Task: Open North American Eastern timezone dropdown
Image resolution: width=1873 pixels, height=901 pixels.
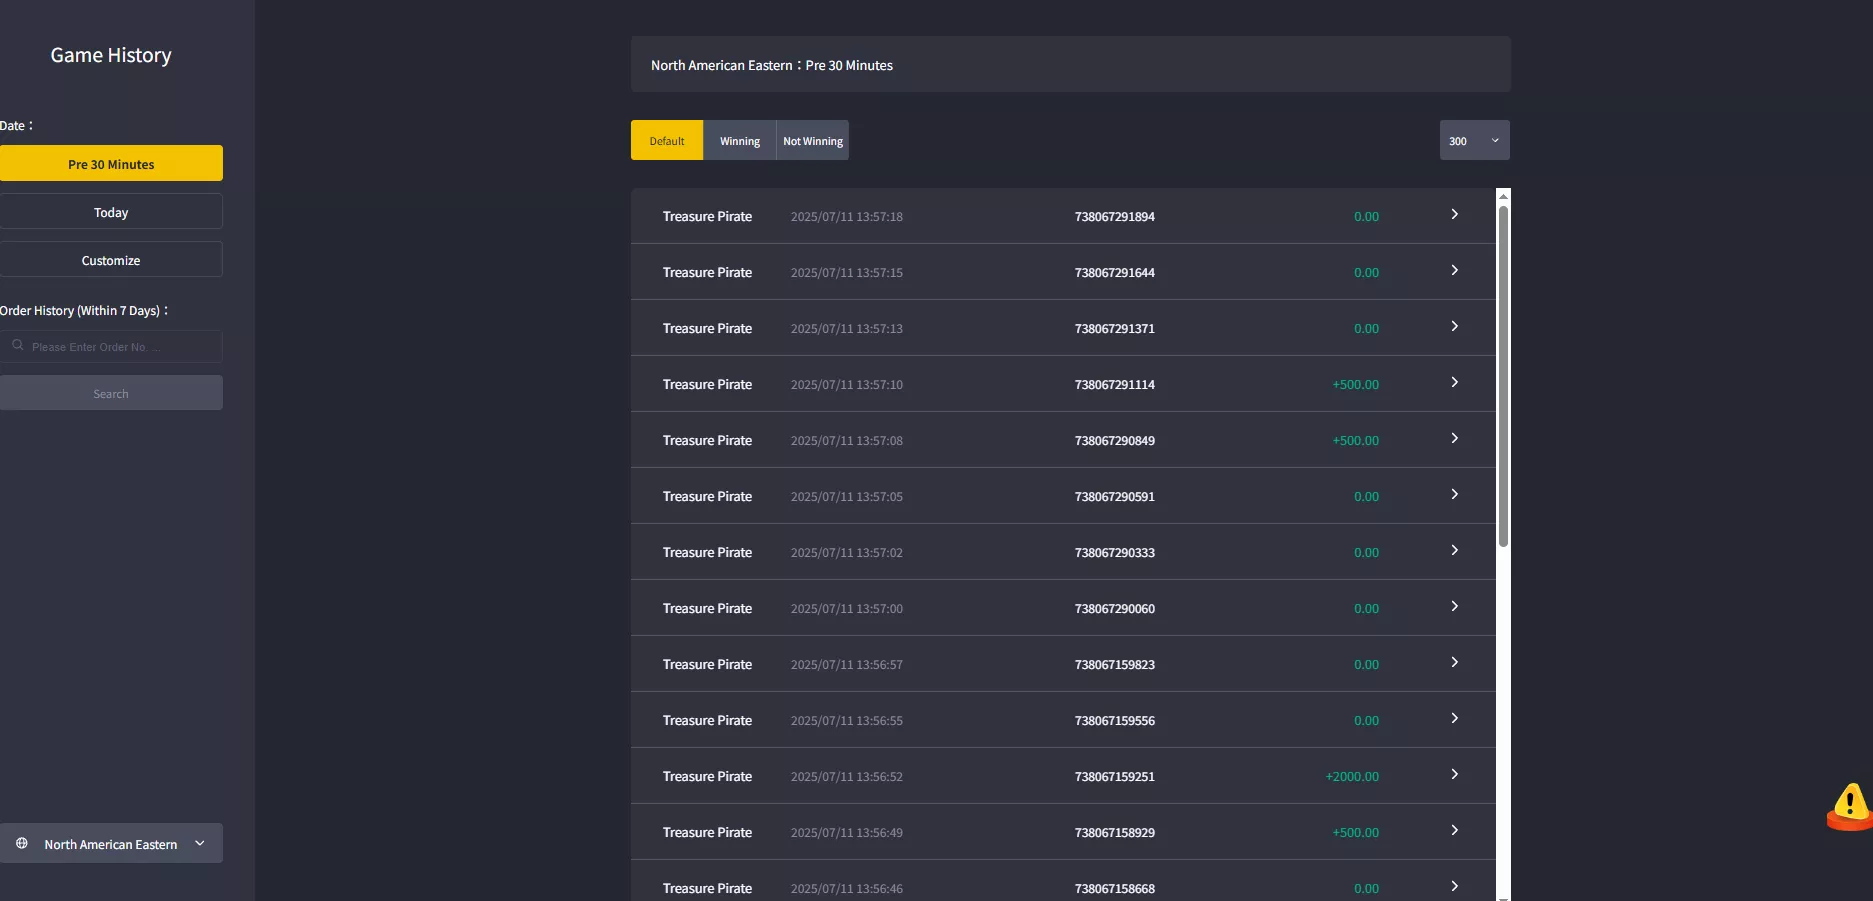Action: coord(111,843)
